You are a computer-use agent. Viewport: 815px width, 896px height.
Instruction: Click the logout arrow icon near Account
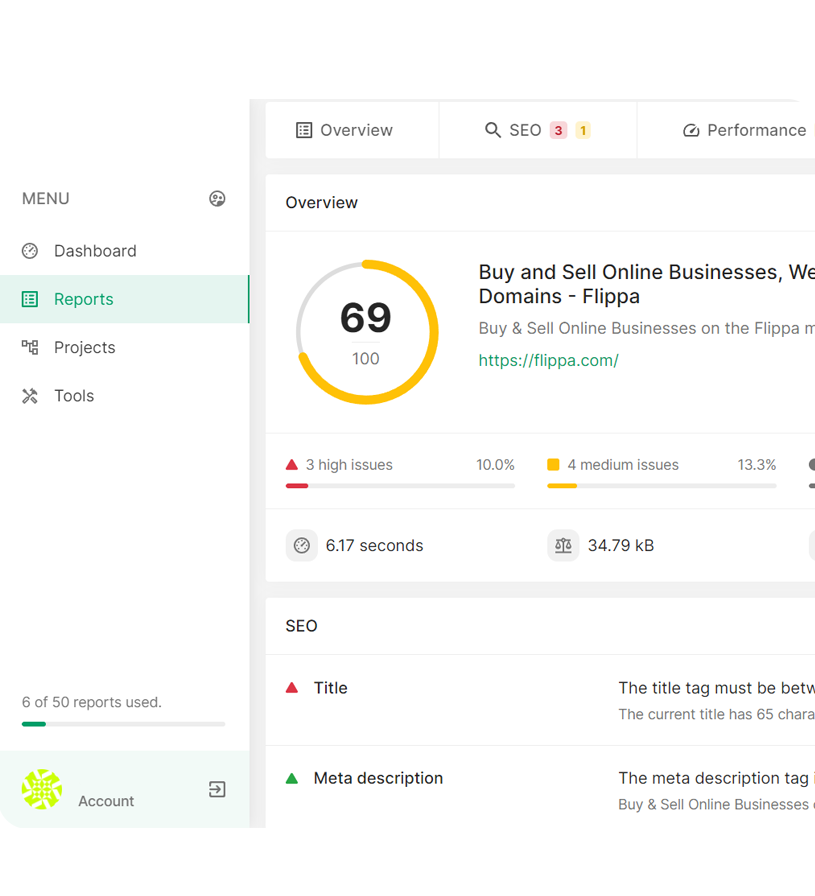(217, 790)
